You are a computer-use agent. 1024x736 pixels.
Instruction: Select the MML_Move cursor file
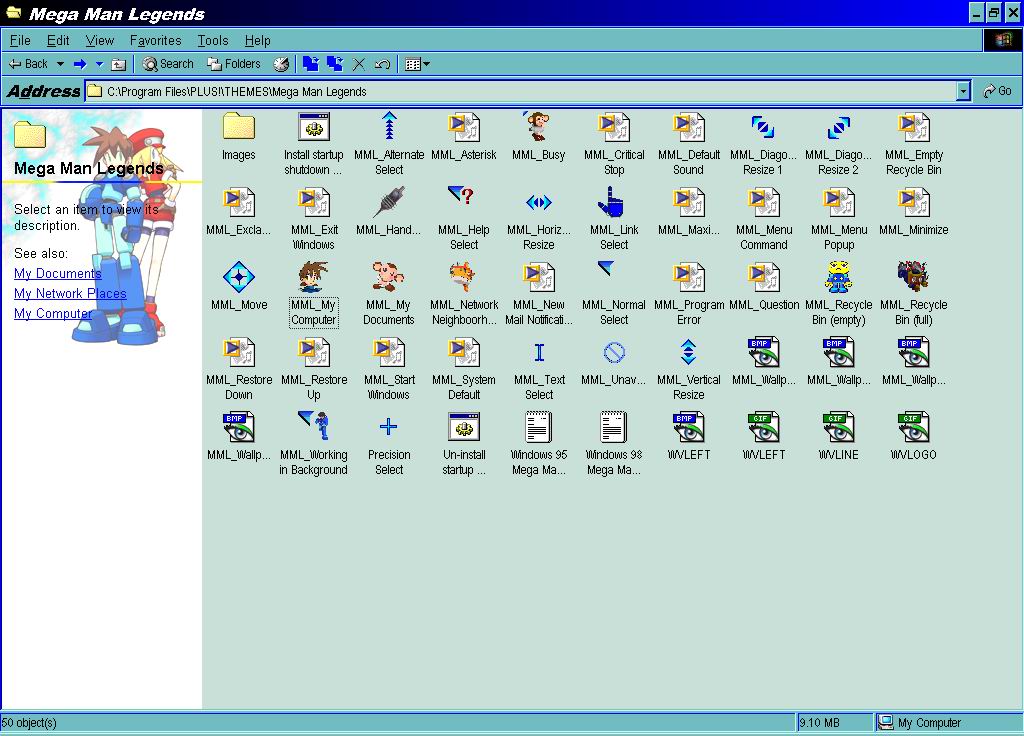click(238, 287)
